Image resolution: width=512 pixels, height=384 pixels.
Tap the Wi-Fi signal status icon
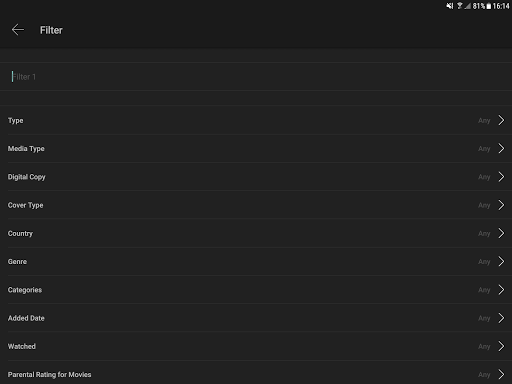[460, 6]
